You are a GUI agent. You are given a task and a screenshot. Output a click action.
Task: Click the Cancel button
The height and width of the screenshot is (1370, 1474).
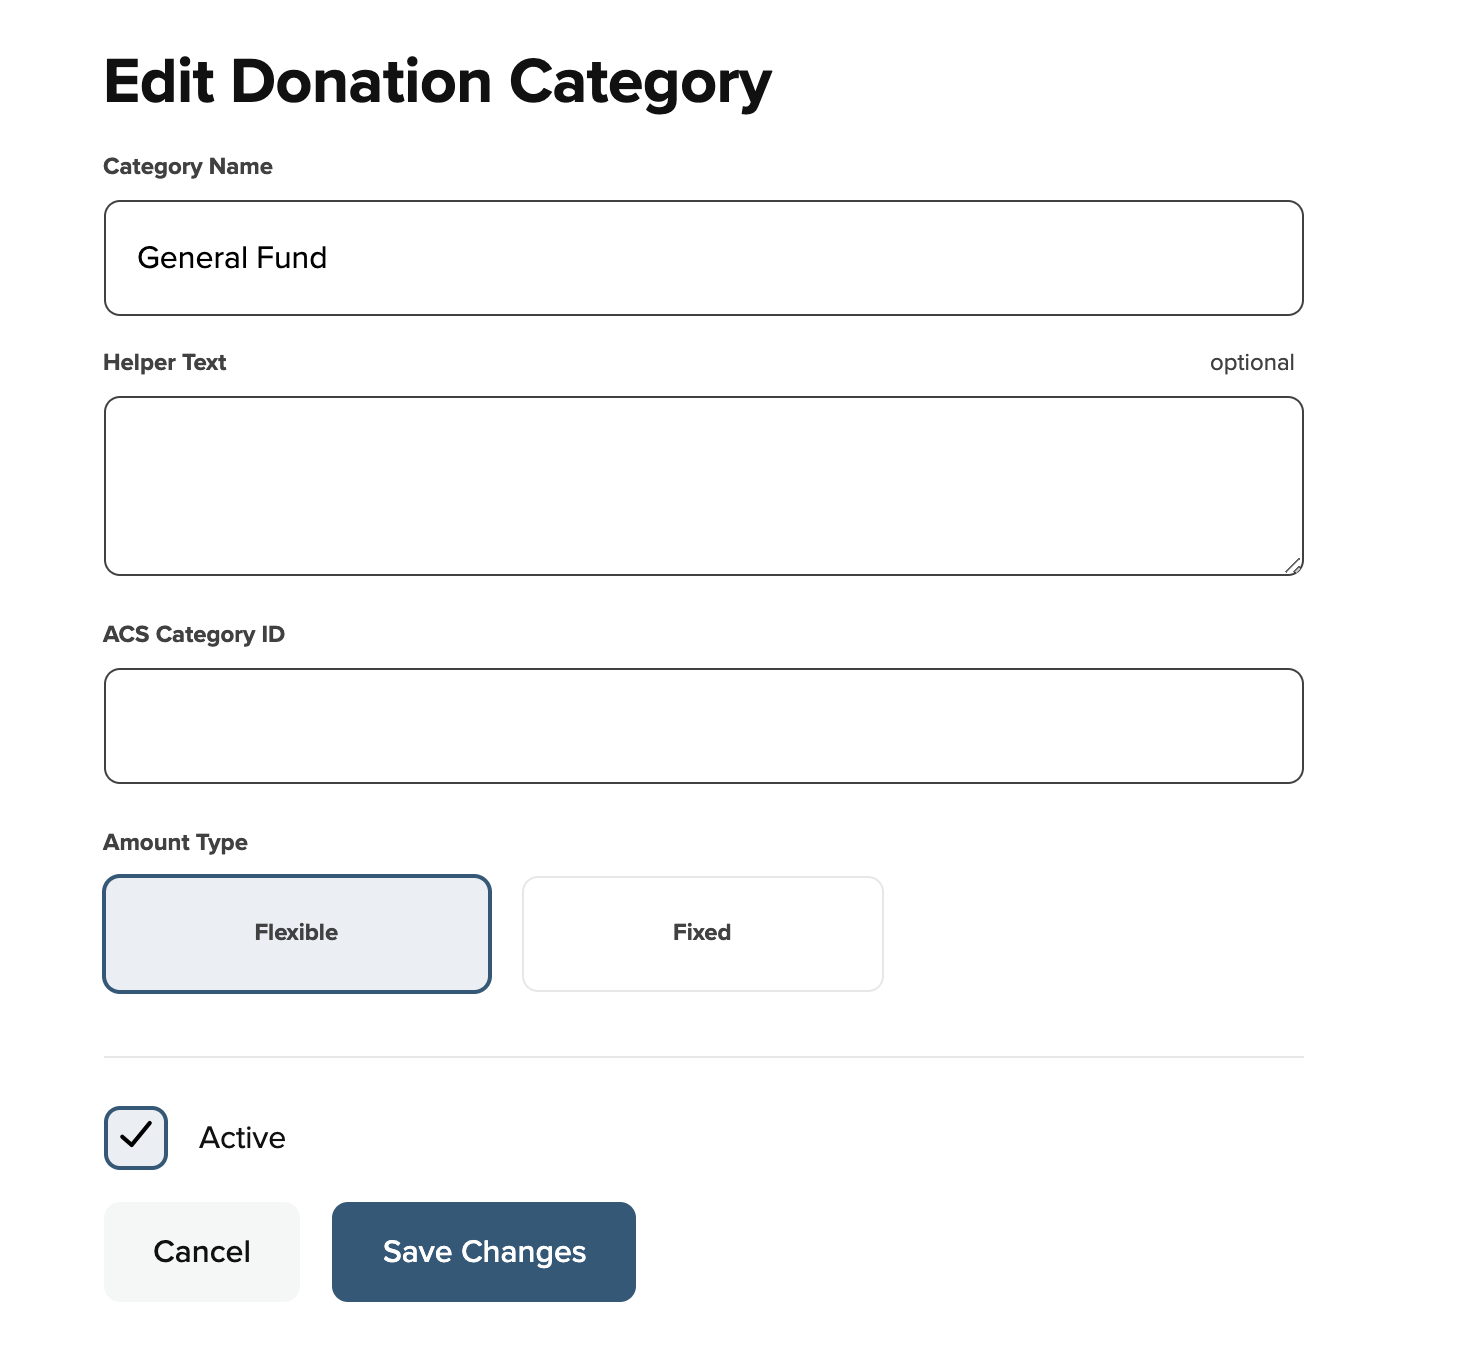point(202,1251)
